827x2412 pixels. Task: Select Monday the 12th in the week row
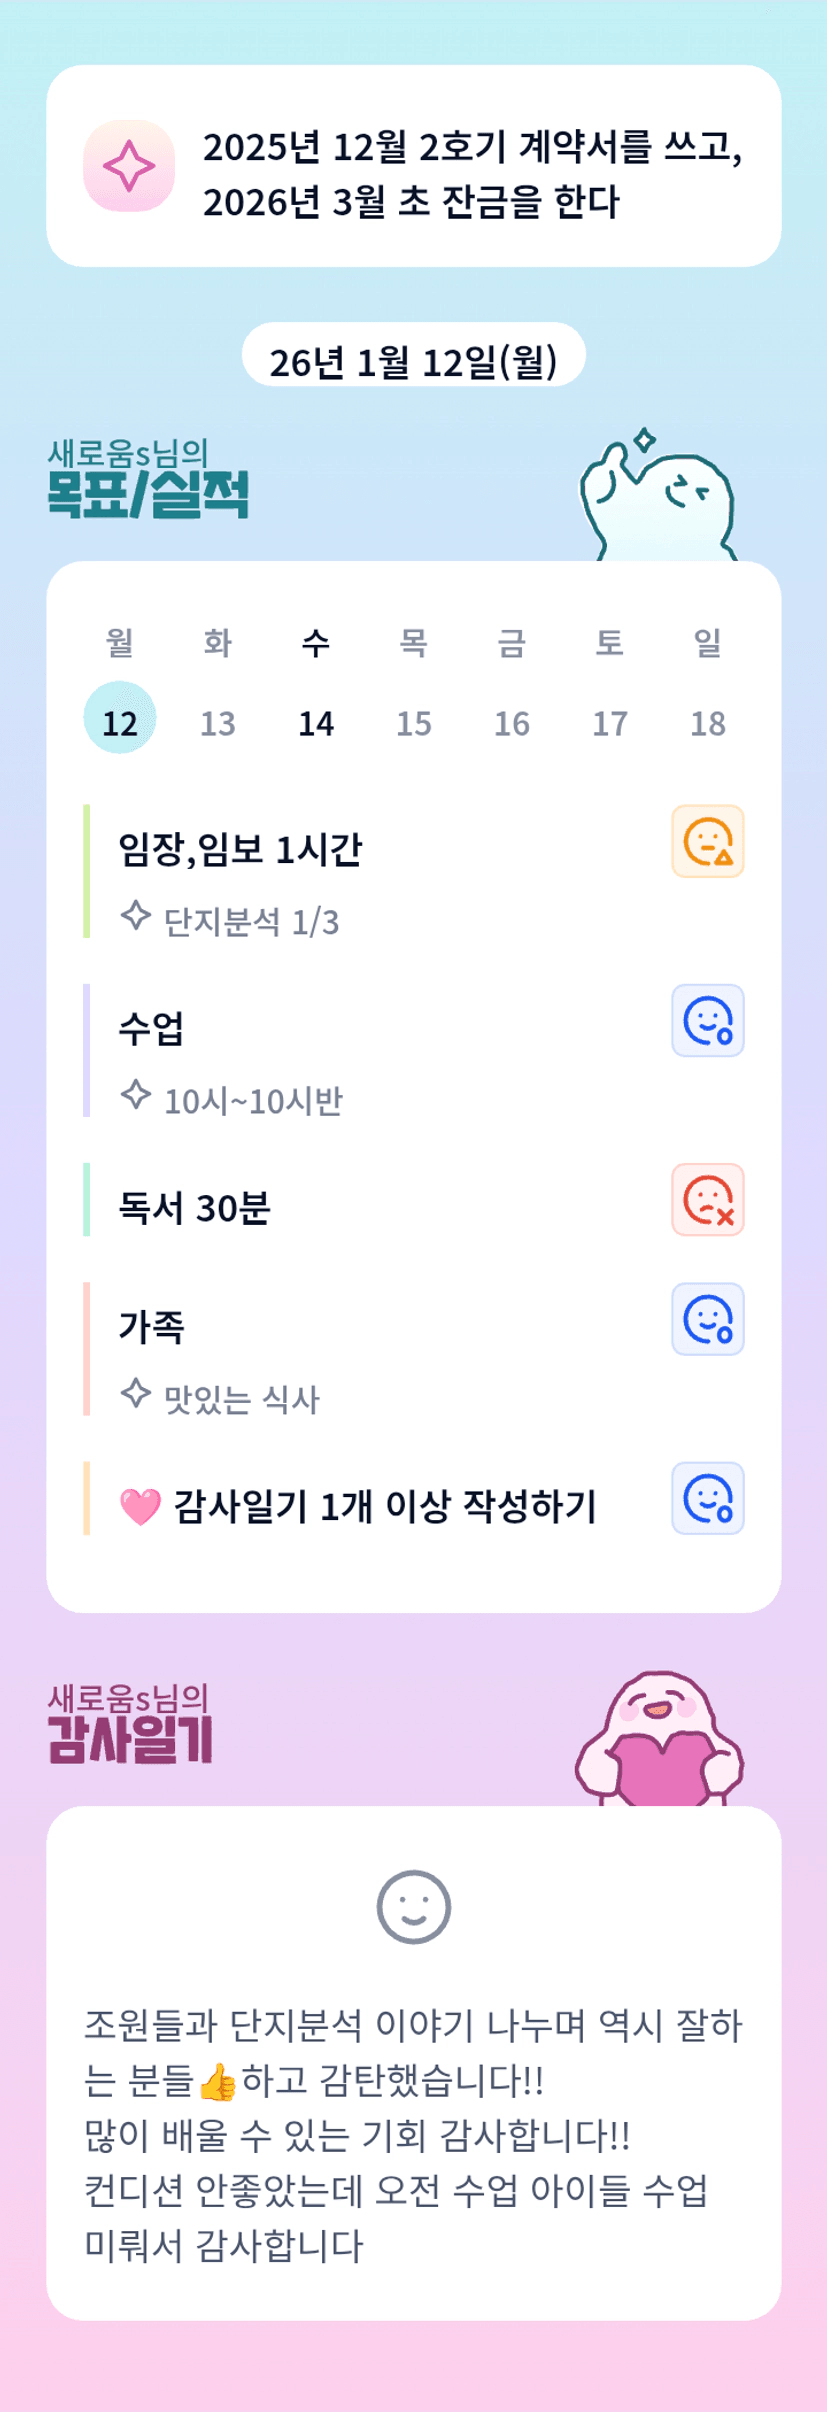[x=120, y=721]
